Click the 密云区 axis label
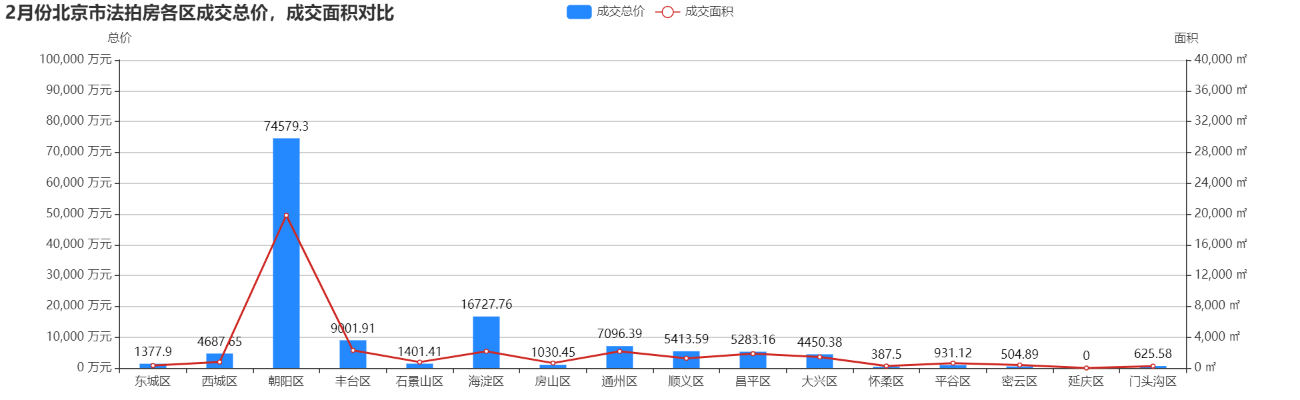The width and height of the screenshot is (1300, 400). 1020,382
